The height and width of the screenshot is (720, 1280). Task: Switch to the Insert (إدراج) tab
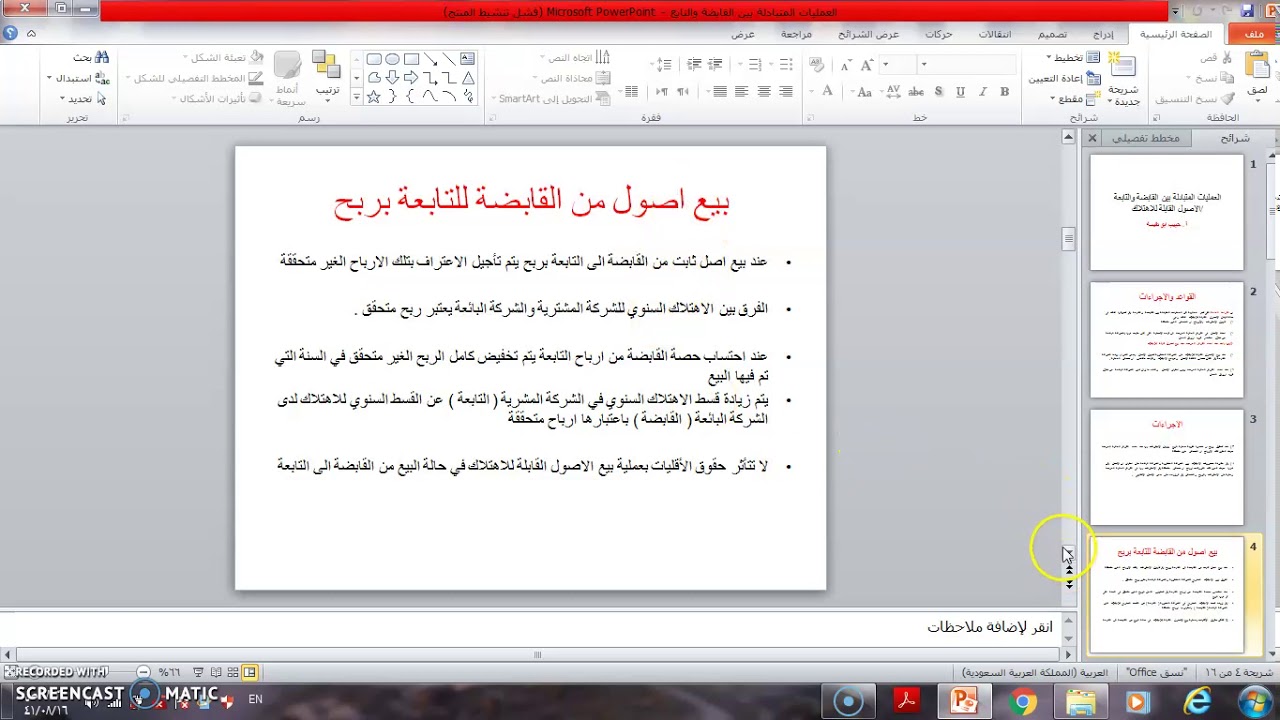coord(1103,34)
